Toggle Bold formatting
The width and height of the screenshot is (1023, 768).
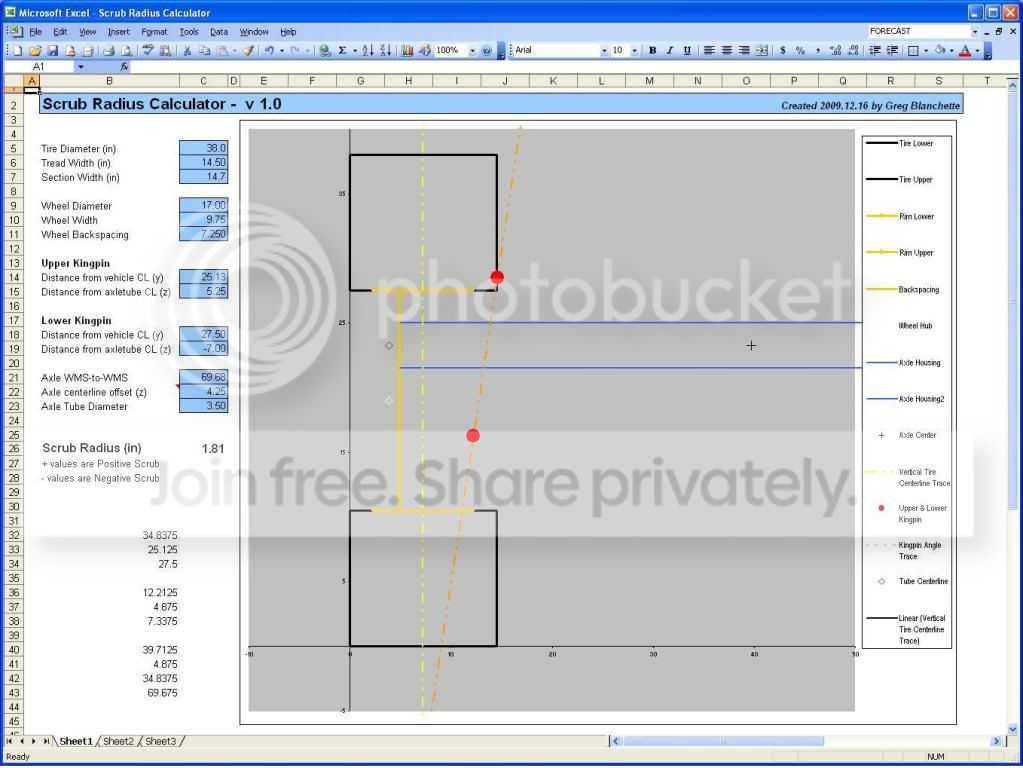point(652,50)
